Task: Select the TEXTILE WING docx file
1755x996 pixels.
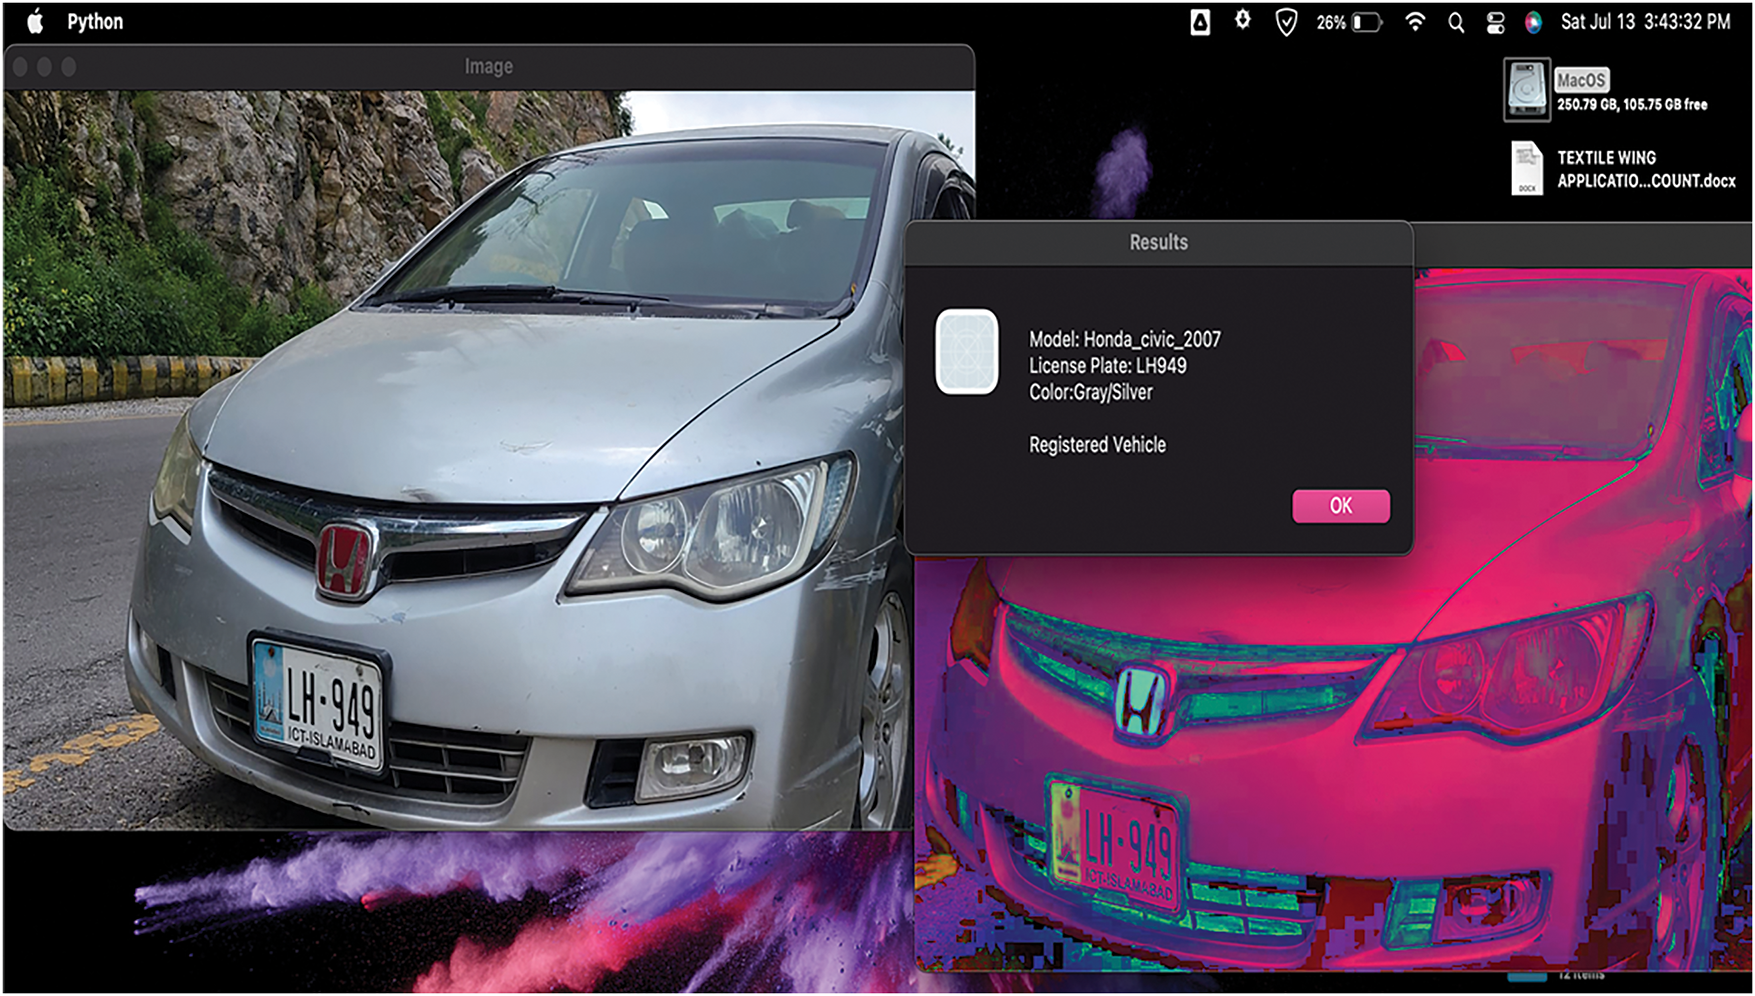Action: (x=1527, y=168)
